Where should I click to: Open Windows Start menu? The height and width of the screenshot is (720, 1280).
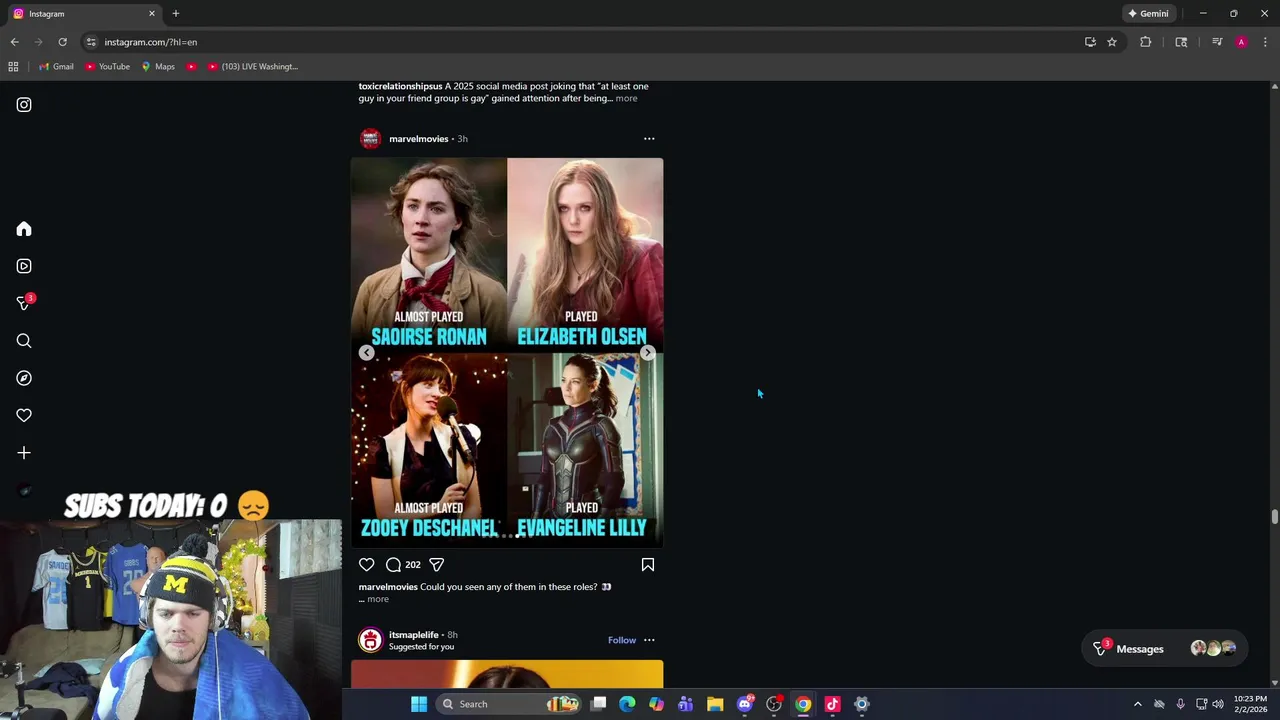419,704
